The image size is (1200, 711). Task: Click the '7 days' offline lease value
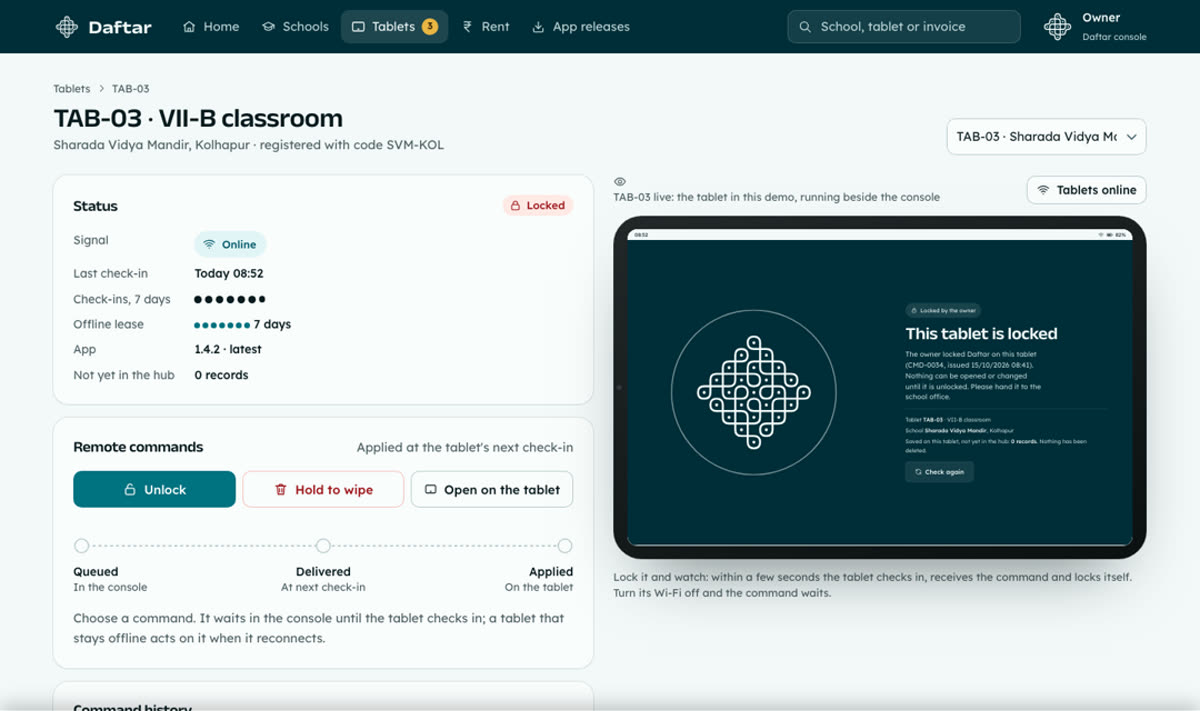click(x=272, y=325)
